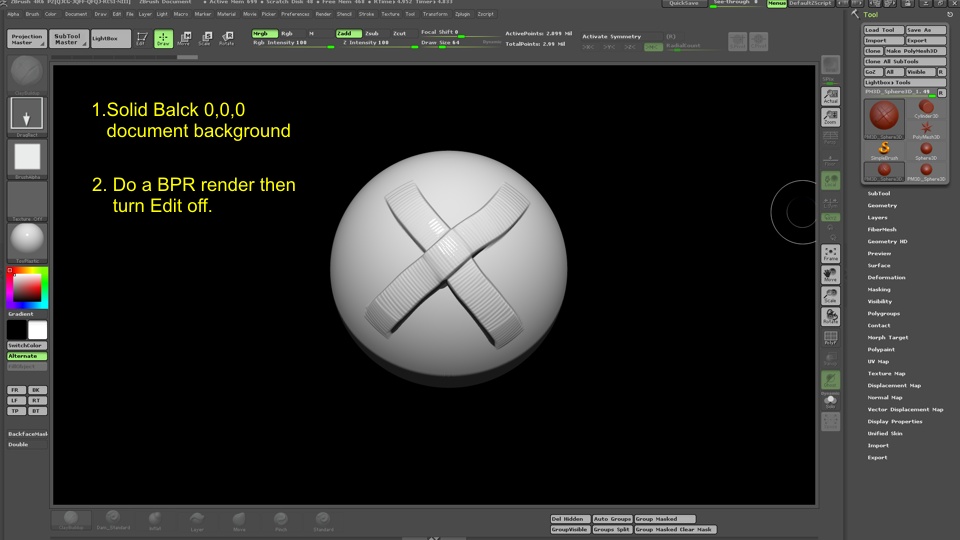This screenshot has height=540, width=960.
Task: Click the Auto Groups button
Action: coord(612,519)
